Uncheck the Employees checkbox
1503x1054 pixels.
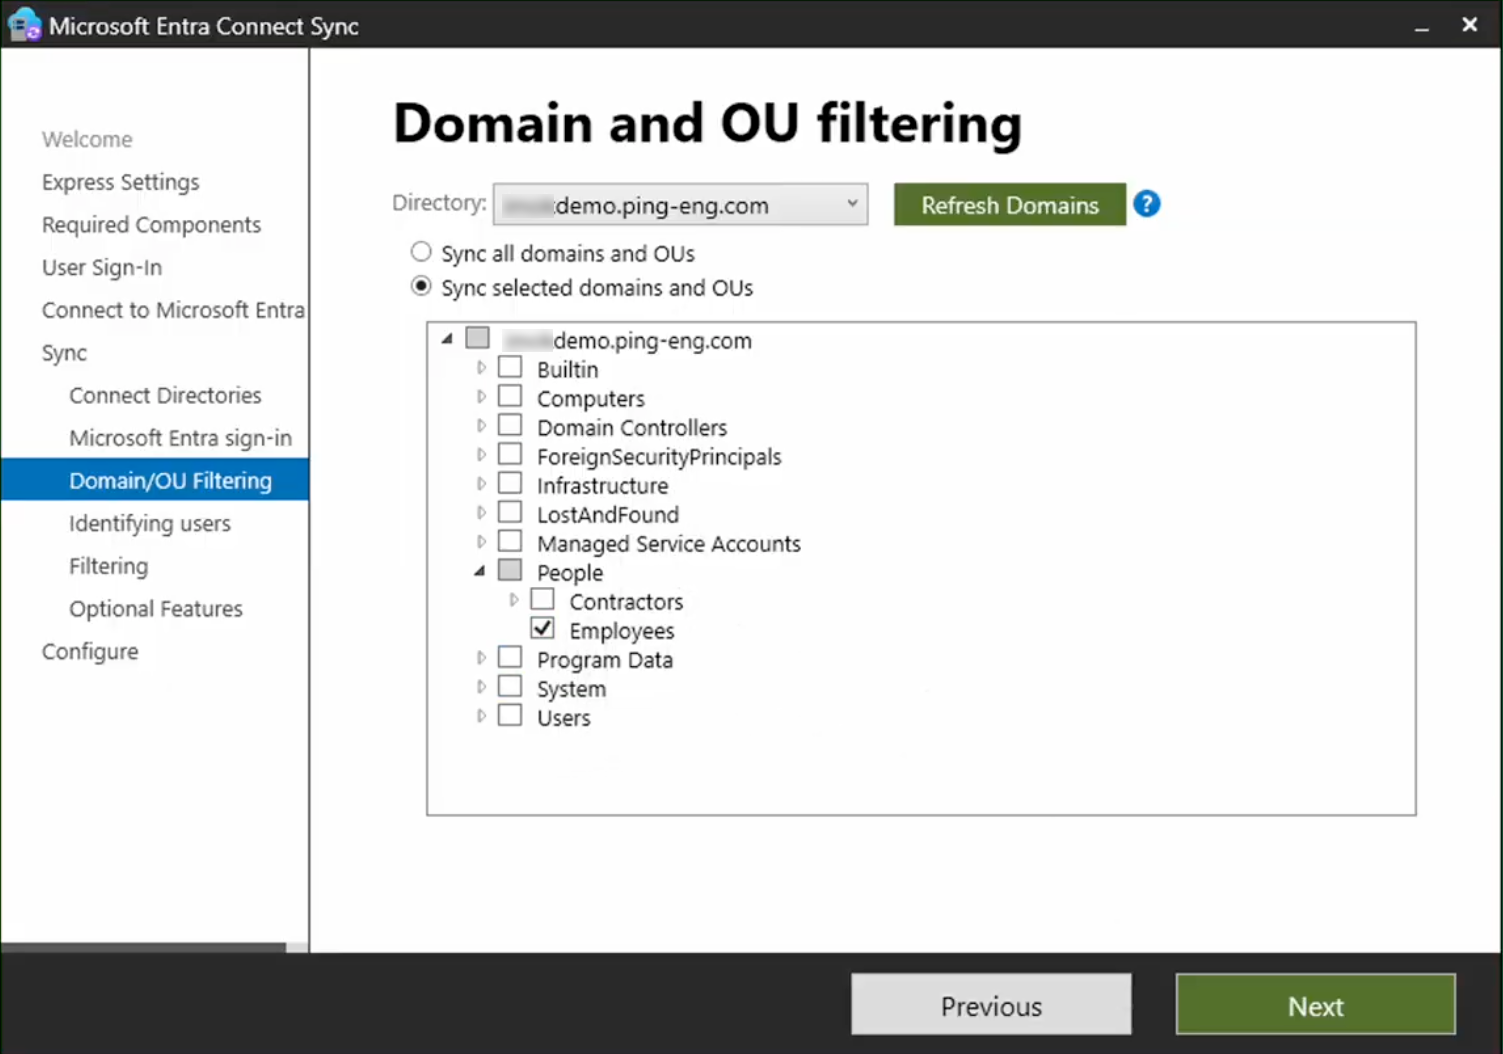tap(542, 628)
